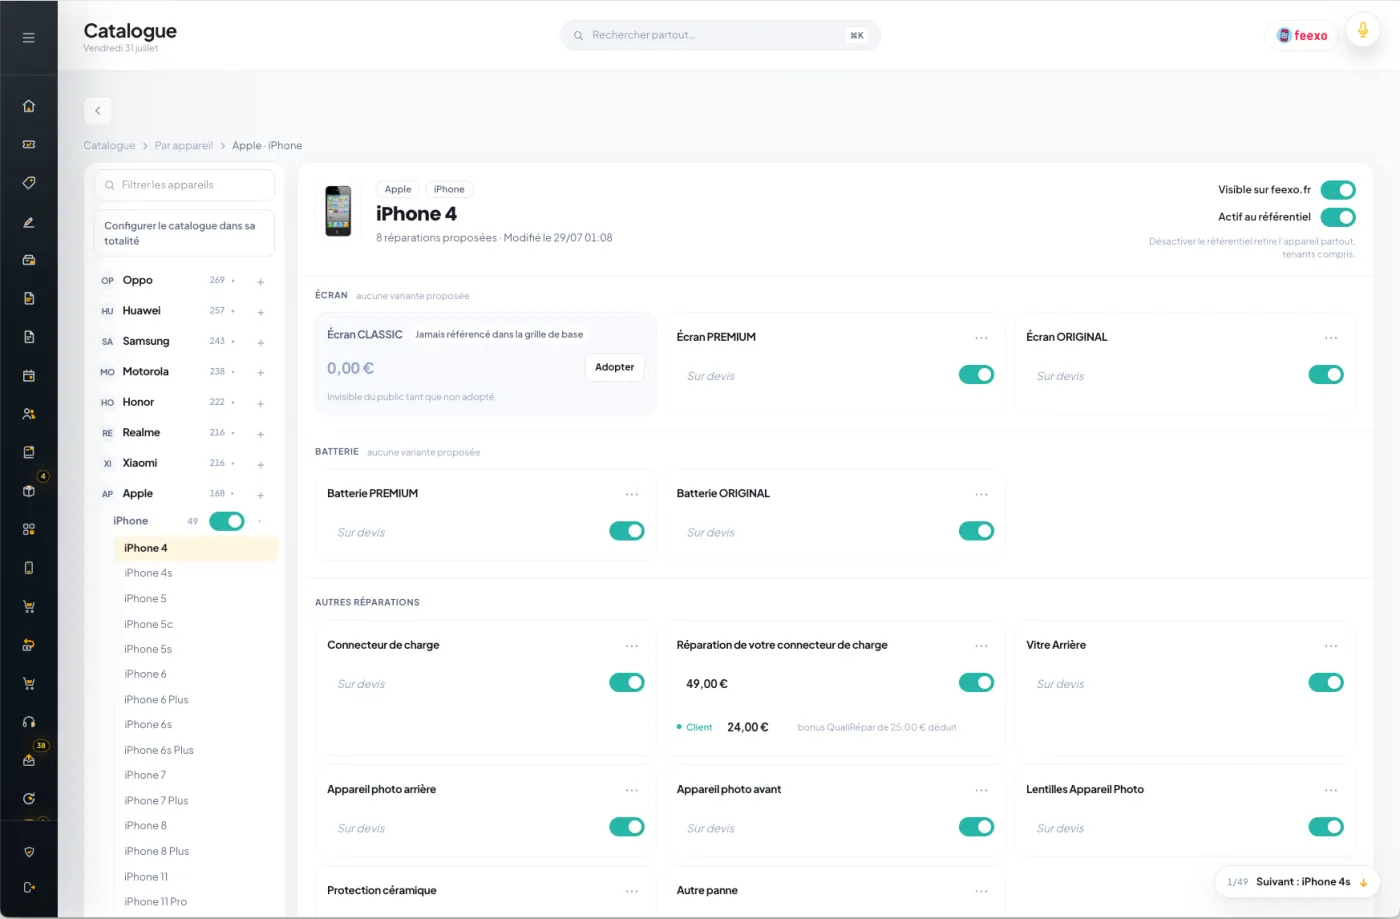Expand the Huawei brand with plus
1400x919 pixels.
point(260,312)
